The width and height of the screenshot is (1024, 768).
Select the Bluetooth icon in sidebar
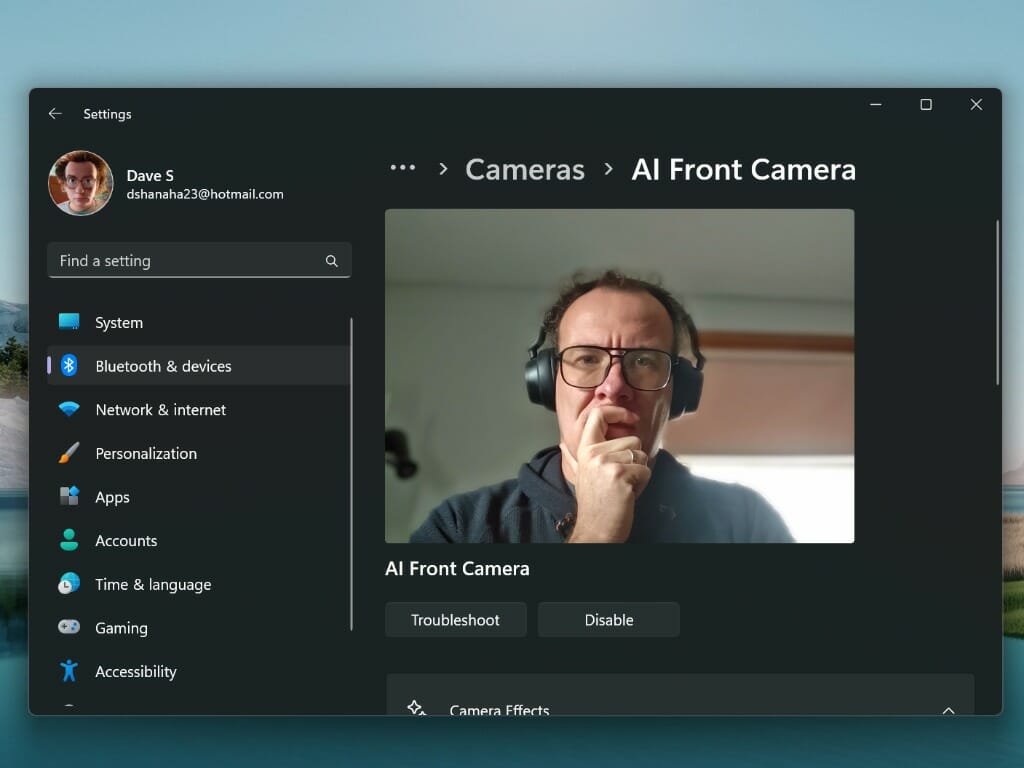click(69, 365)
